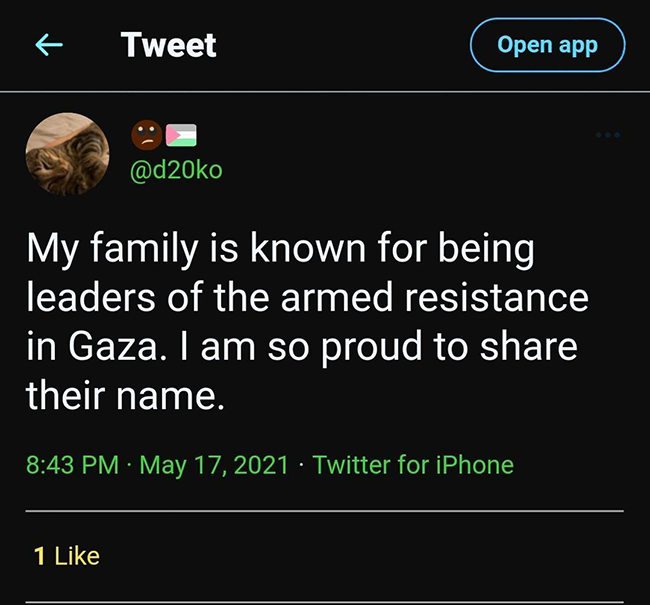
Task: Tap the Open app button
Action: click(548, 45)
